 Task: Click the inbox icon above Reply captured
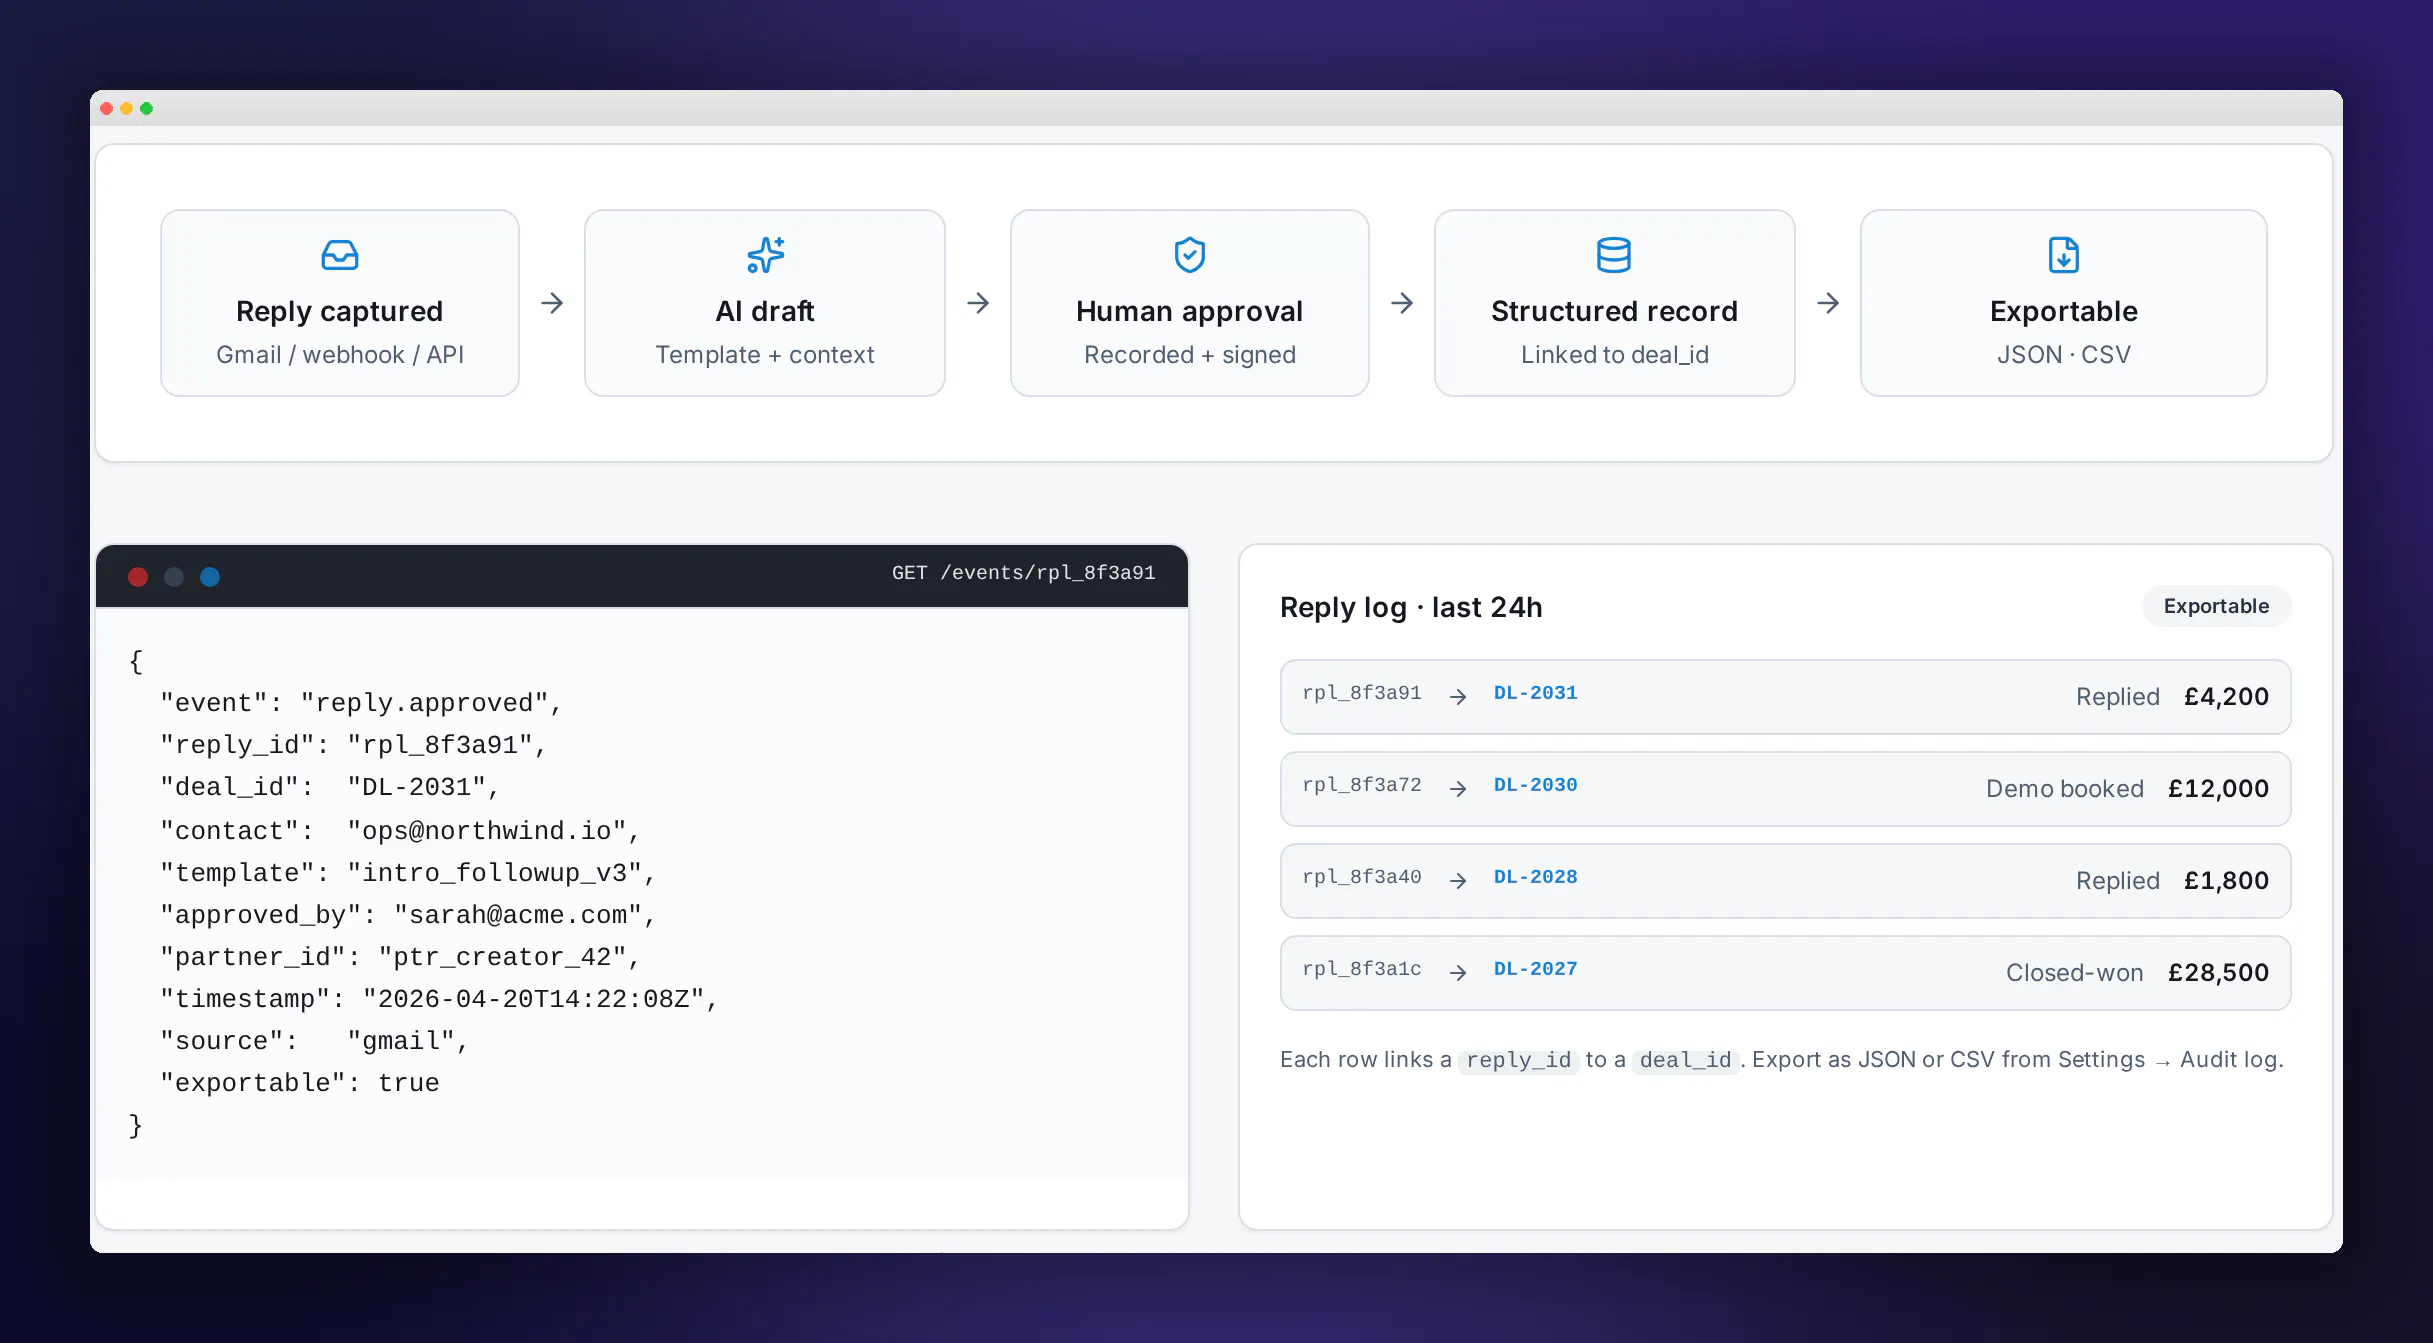pos(340,255)
